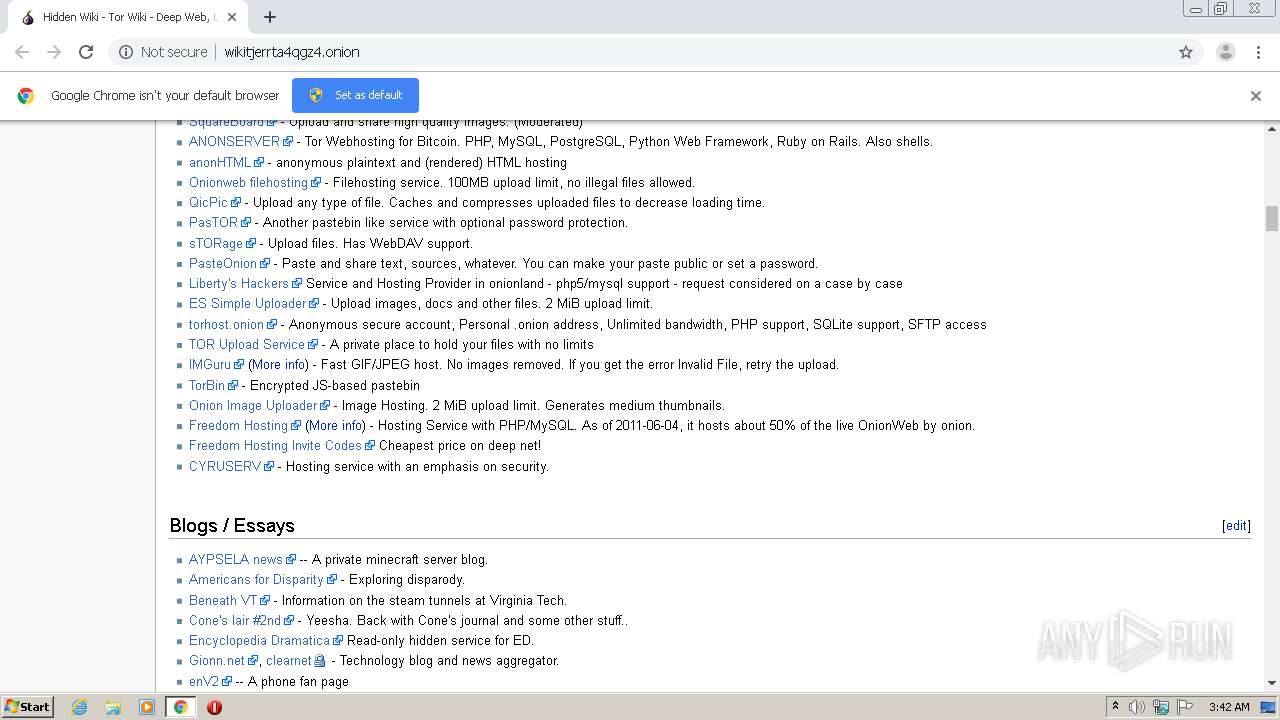Viewport: 1280px width, 720px height.
Task: Open the Gionn.net link
Action: click(x=217, y=660)
